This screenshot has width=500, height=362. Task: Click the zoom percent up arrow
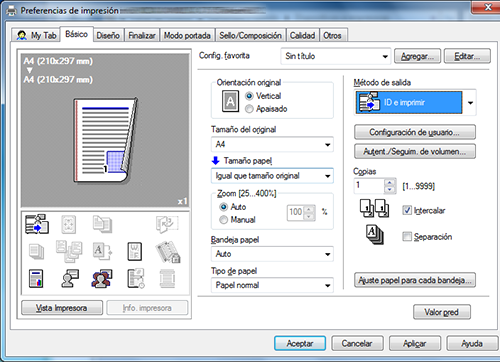coord(309,209)
